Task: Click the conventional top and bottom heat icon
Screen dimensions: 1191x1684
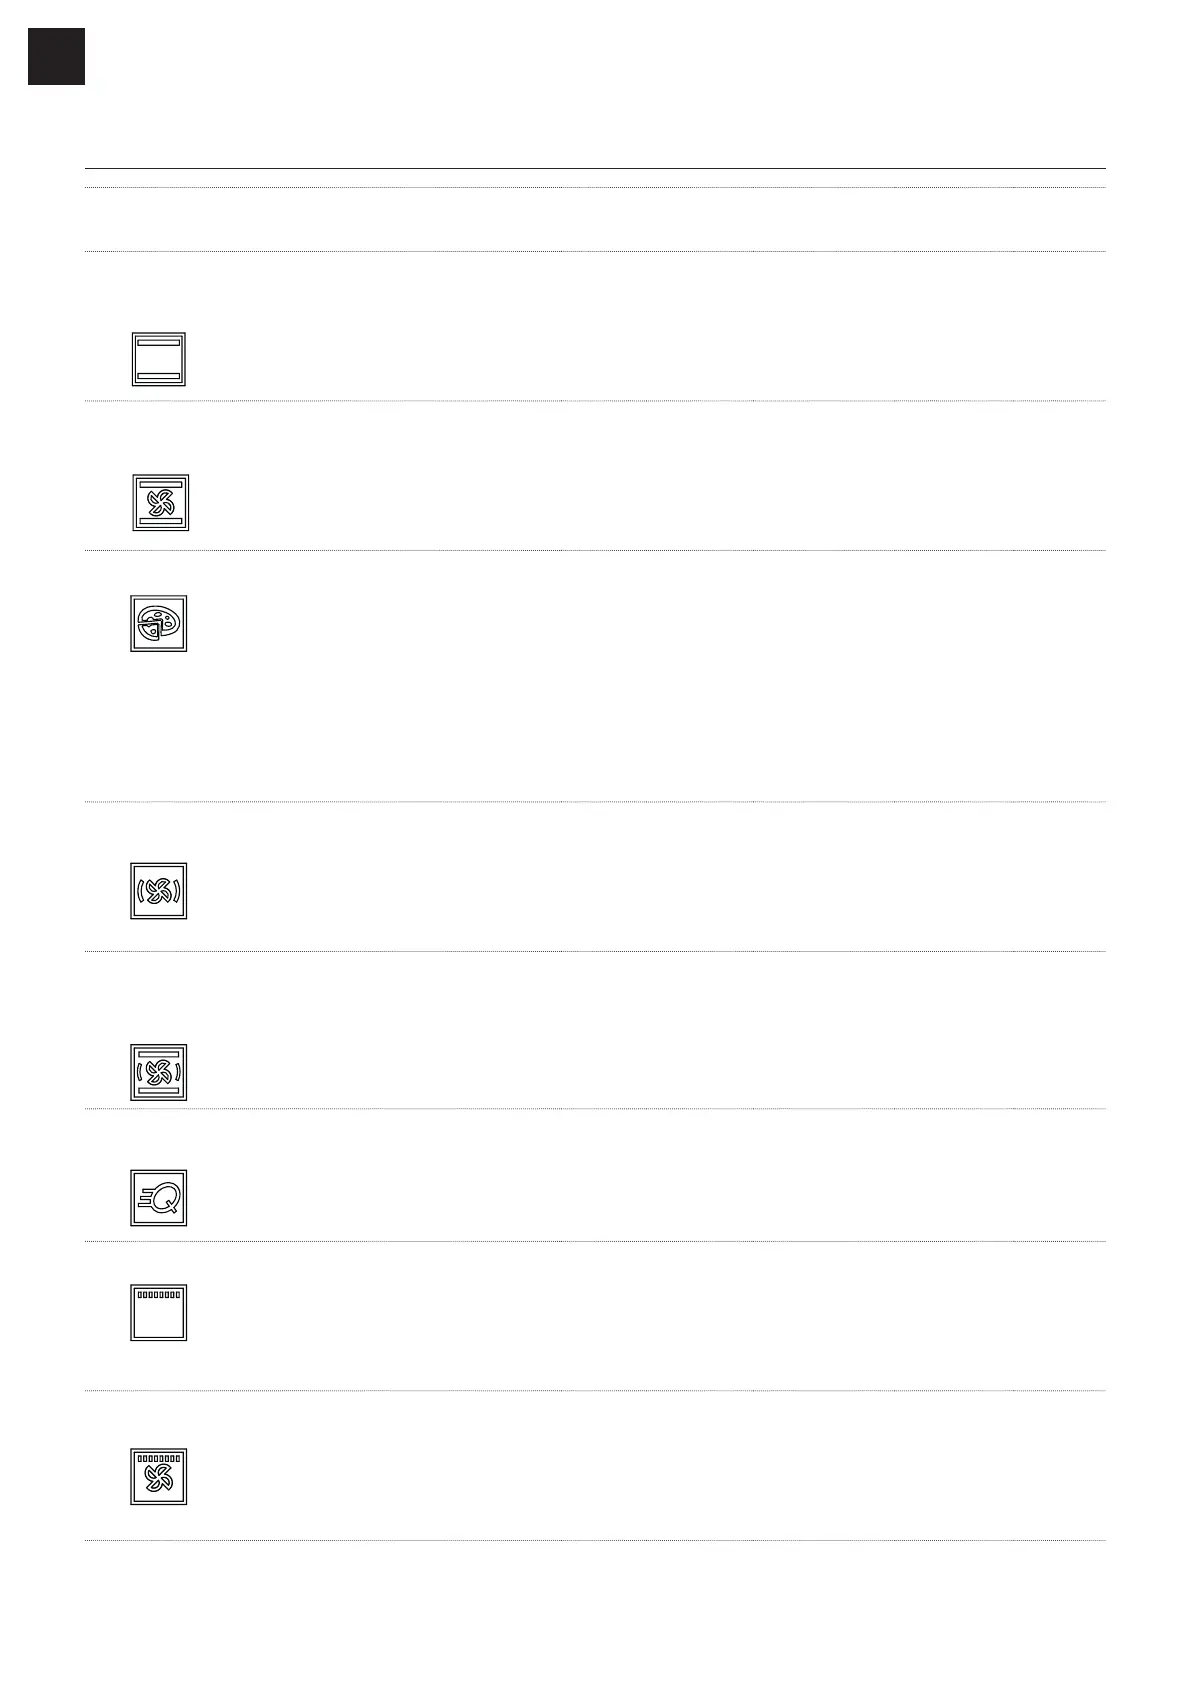Action: pyautogui.click(x=159, y=359)
